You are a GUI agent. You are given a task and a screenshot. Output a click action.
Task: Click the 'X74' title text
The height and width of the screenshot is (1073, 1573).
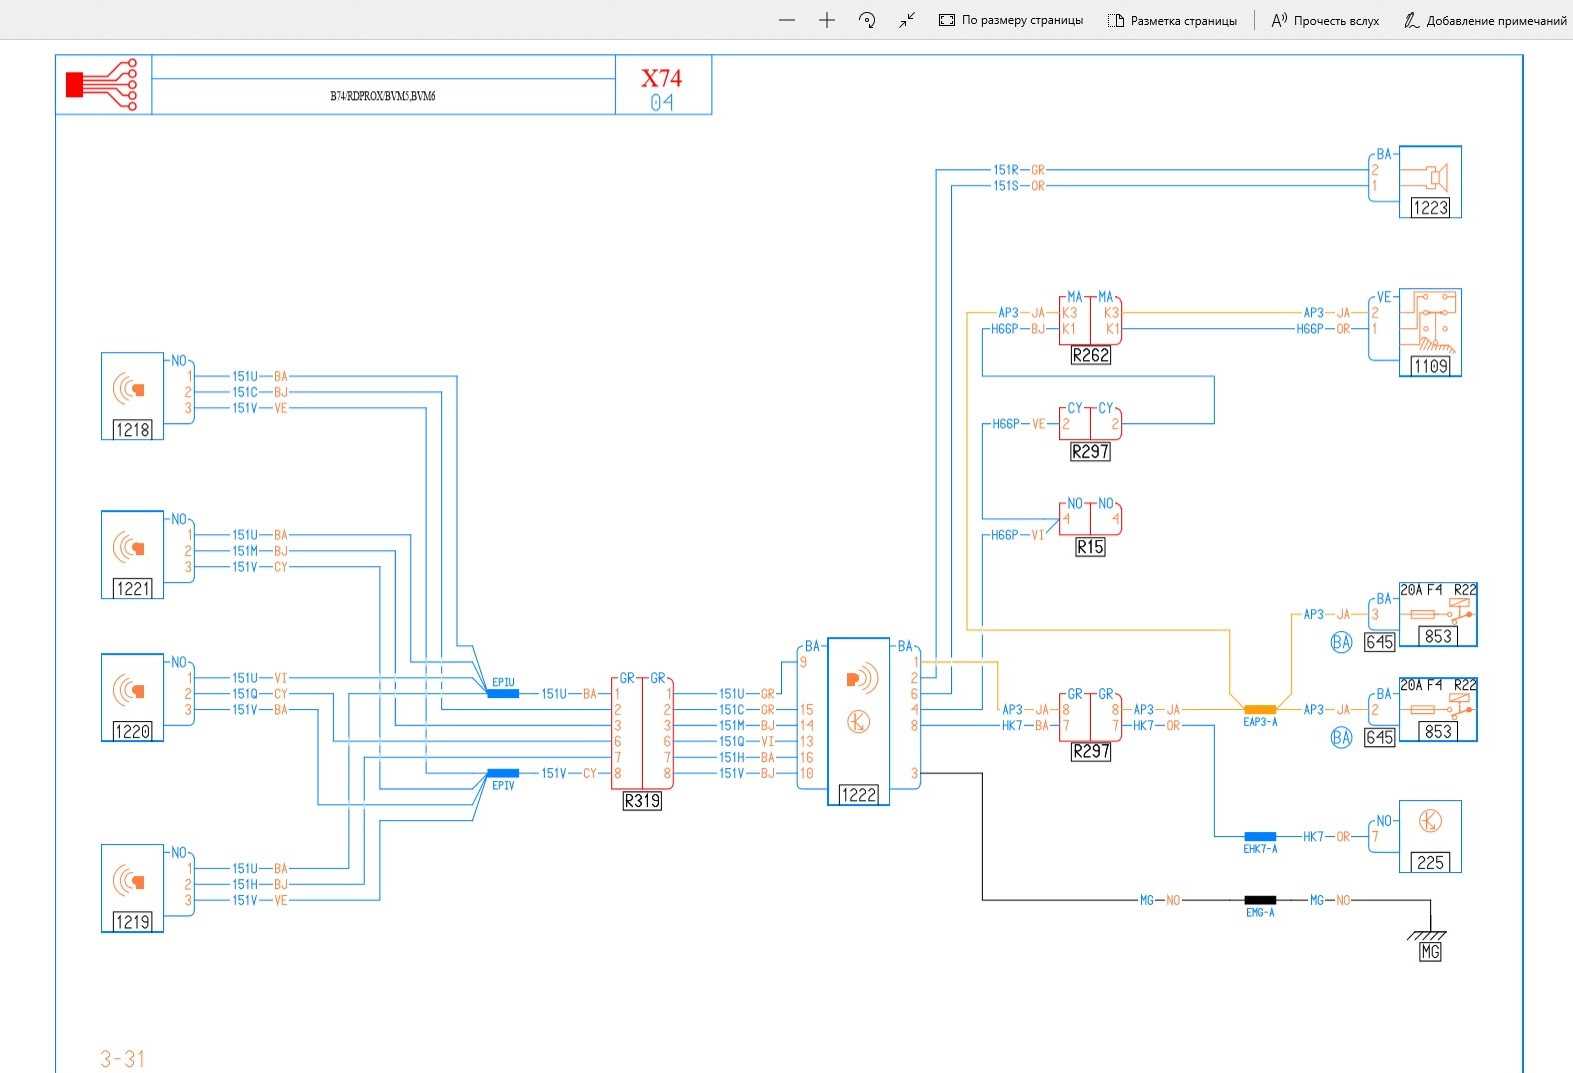pos(661,78)
